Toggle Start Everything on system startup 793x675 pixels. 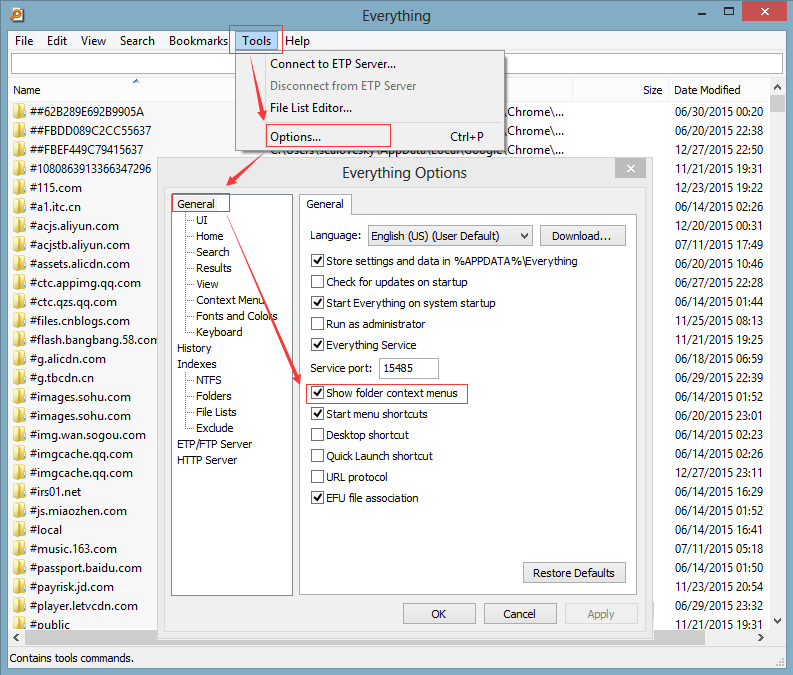(317, 303)
